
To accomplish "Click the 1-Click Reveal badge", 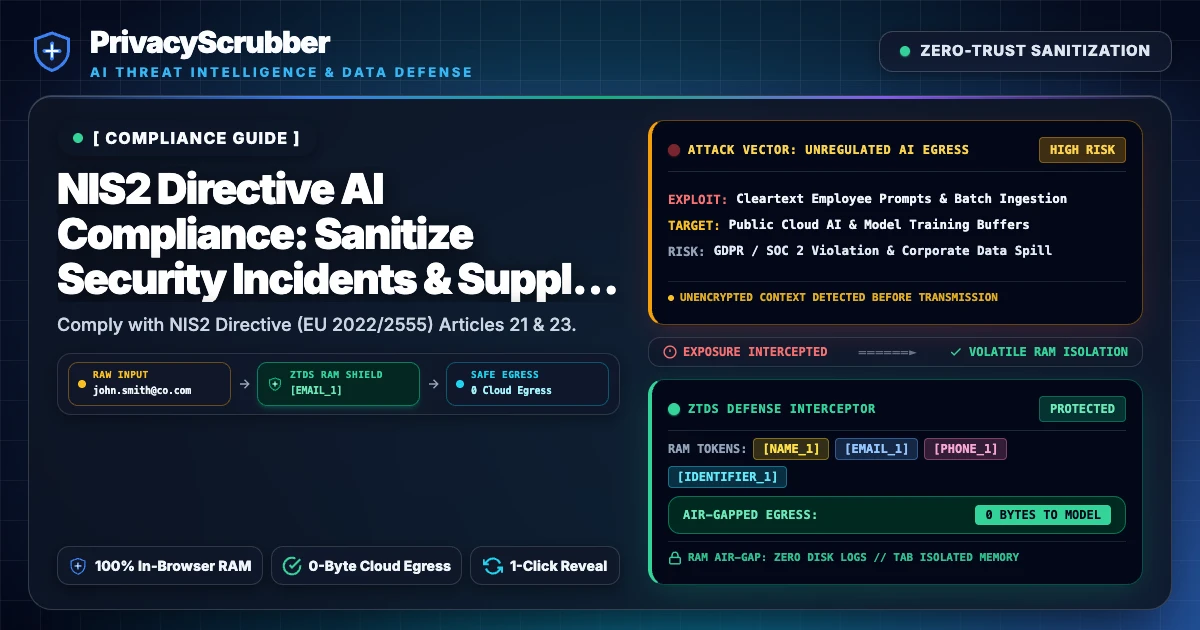I will [545, 566].
